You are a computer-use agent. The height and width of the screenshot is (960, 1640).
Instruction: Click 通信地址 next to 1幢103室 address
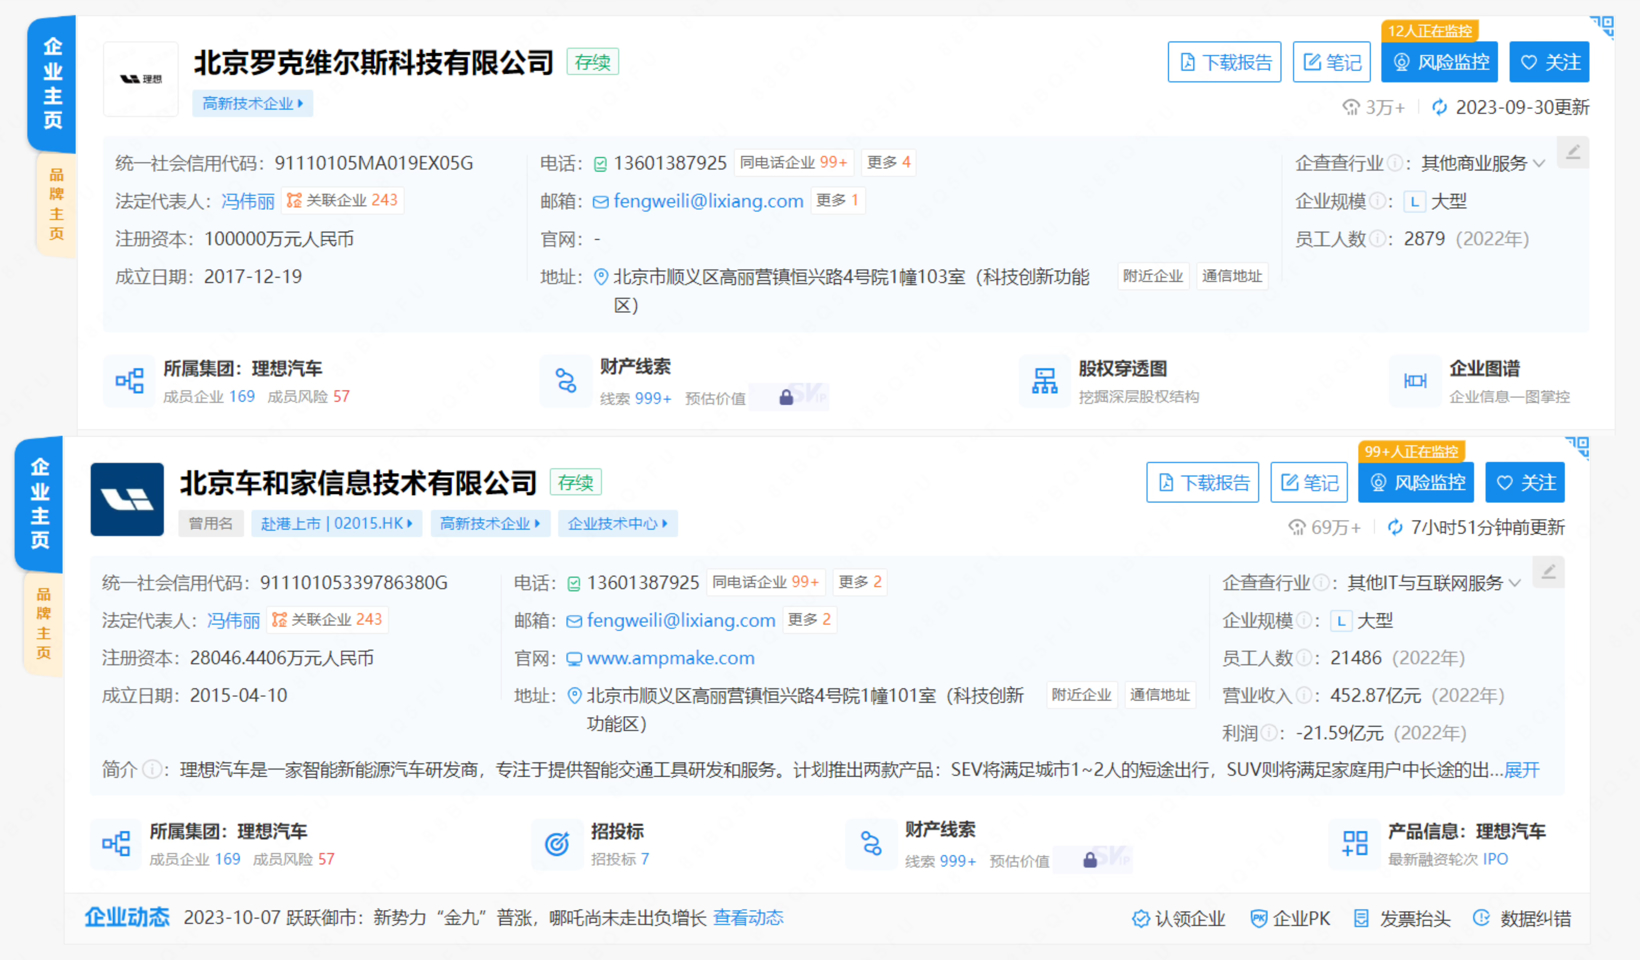pos(1232,276)
